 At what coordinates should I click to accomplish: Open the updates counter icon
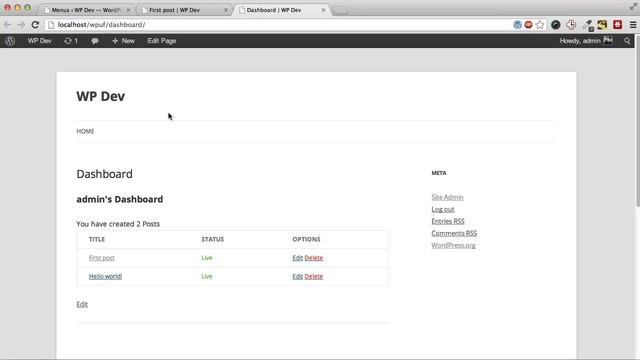pyautogui.click(x=71, y=41)
